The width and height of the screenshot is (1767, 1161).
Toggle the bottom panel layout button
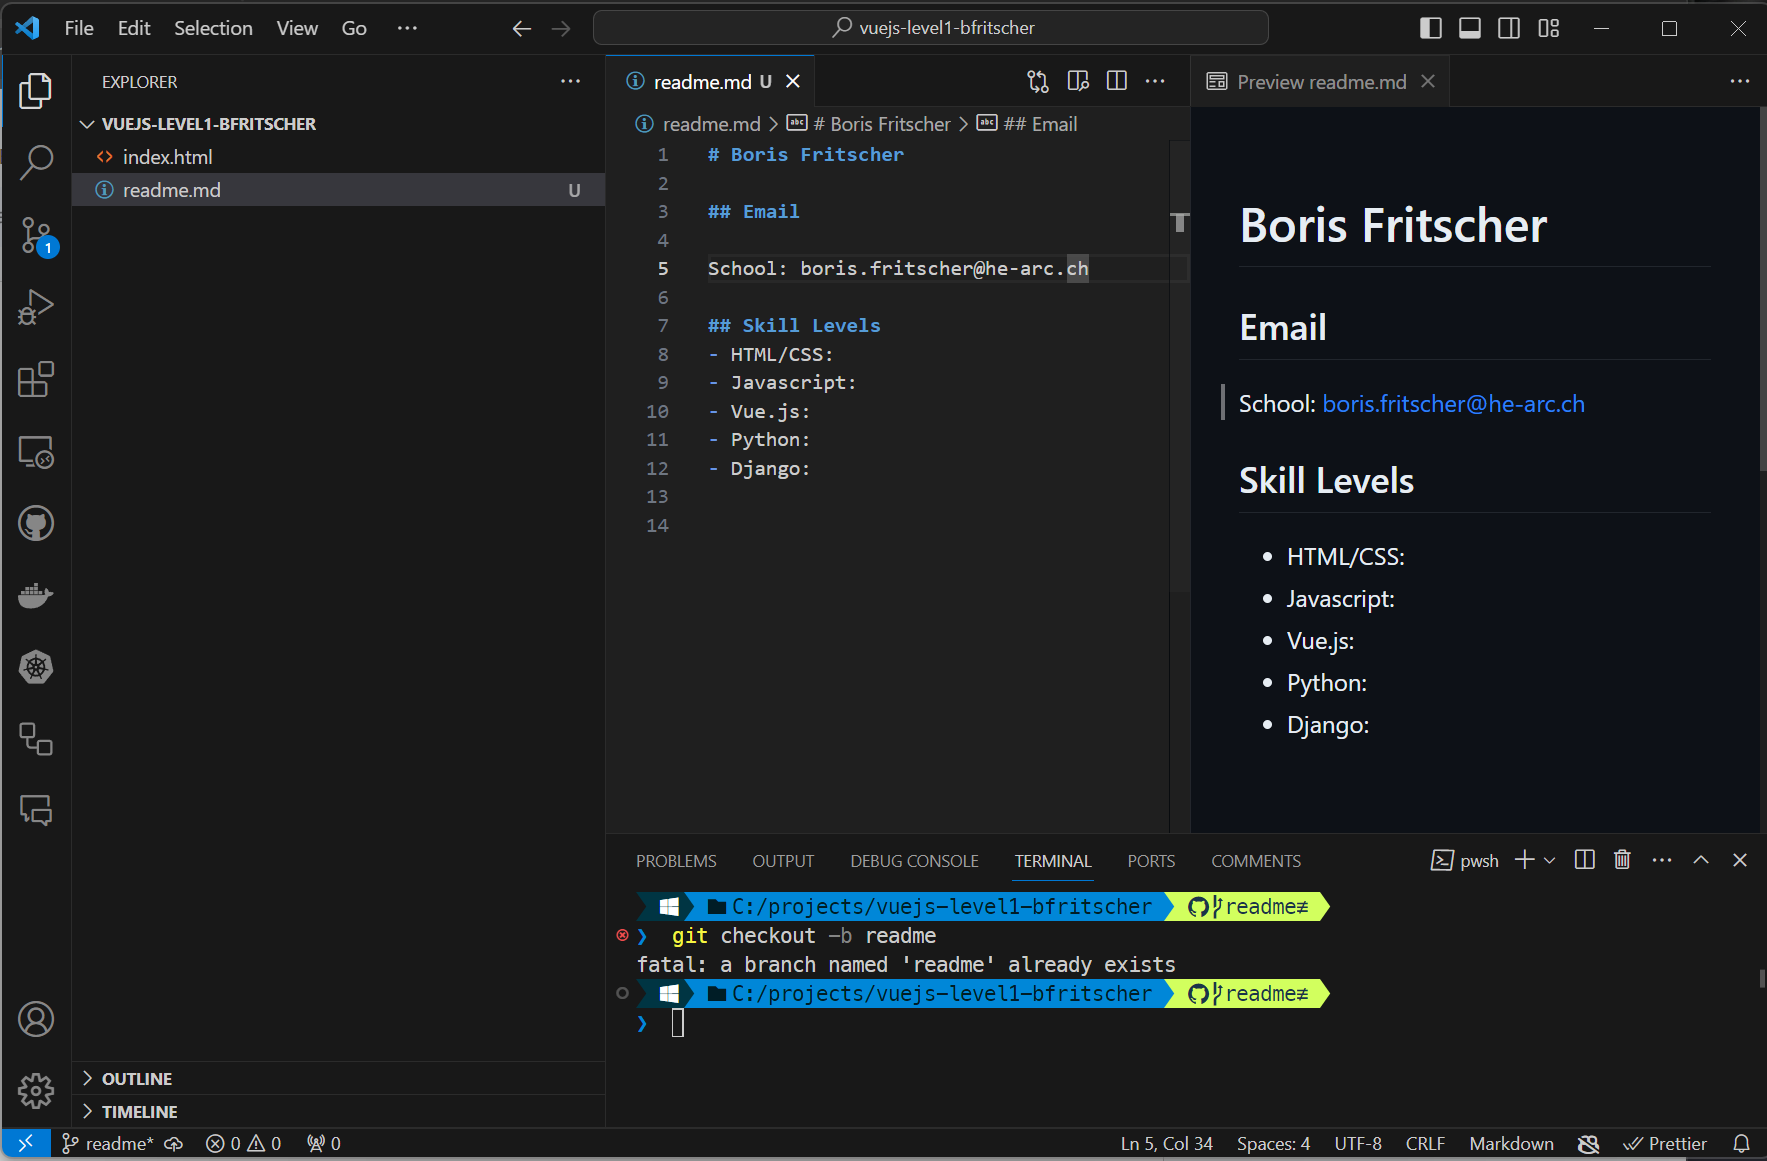pos(1470,28)
